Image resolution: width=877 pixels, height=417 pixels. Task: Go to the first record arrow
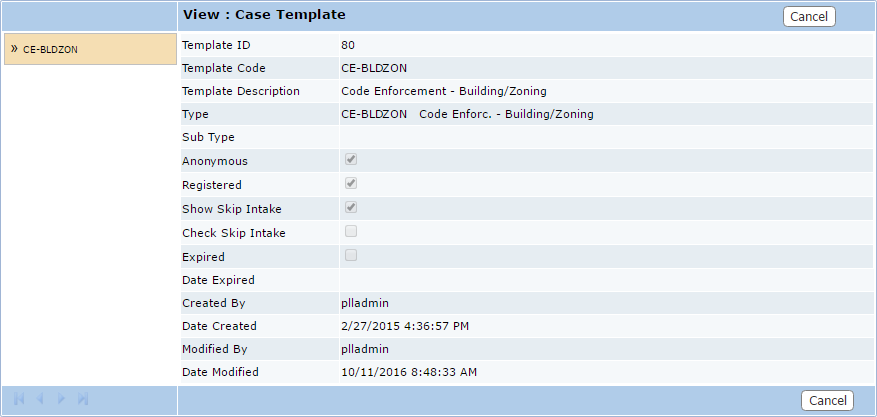tap(19, 399)
